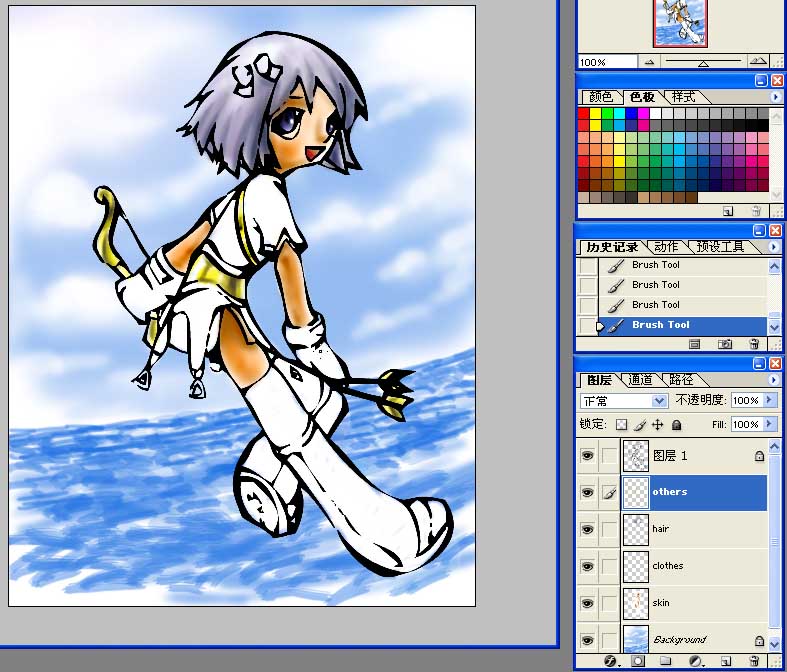Screen dimensions: 787x672
Task: Link the skin layer via link box
Action: [x=609, y=603]
